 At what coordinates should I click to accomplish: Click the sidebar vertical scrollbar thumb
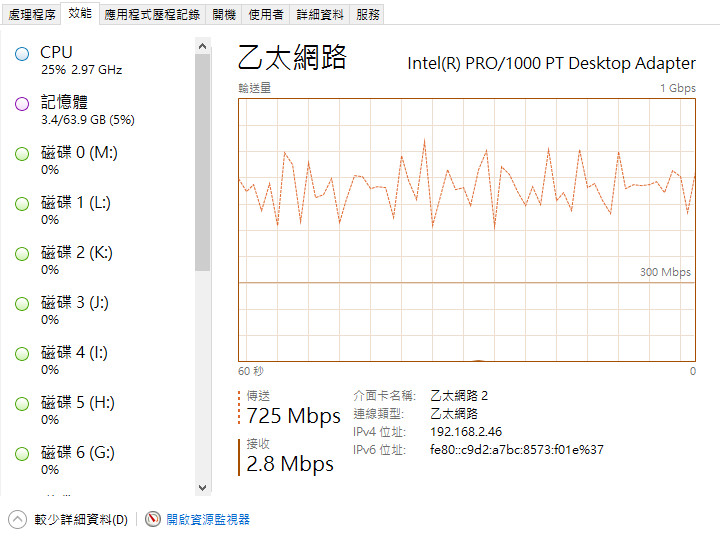click(x=202, y=163)
